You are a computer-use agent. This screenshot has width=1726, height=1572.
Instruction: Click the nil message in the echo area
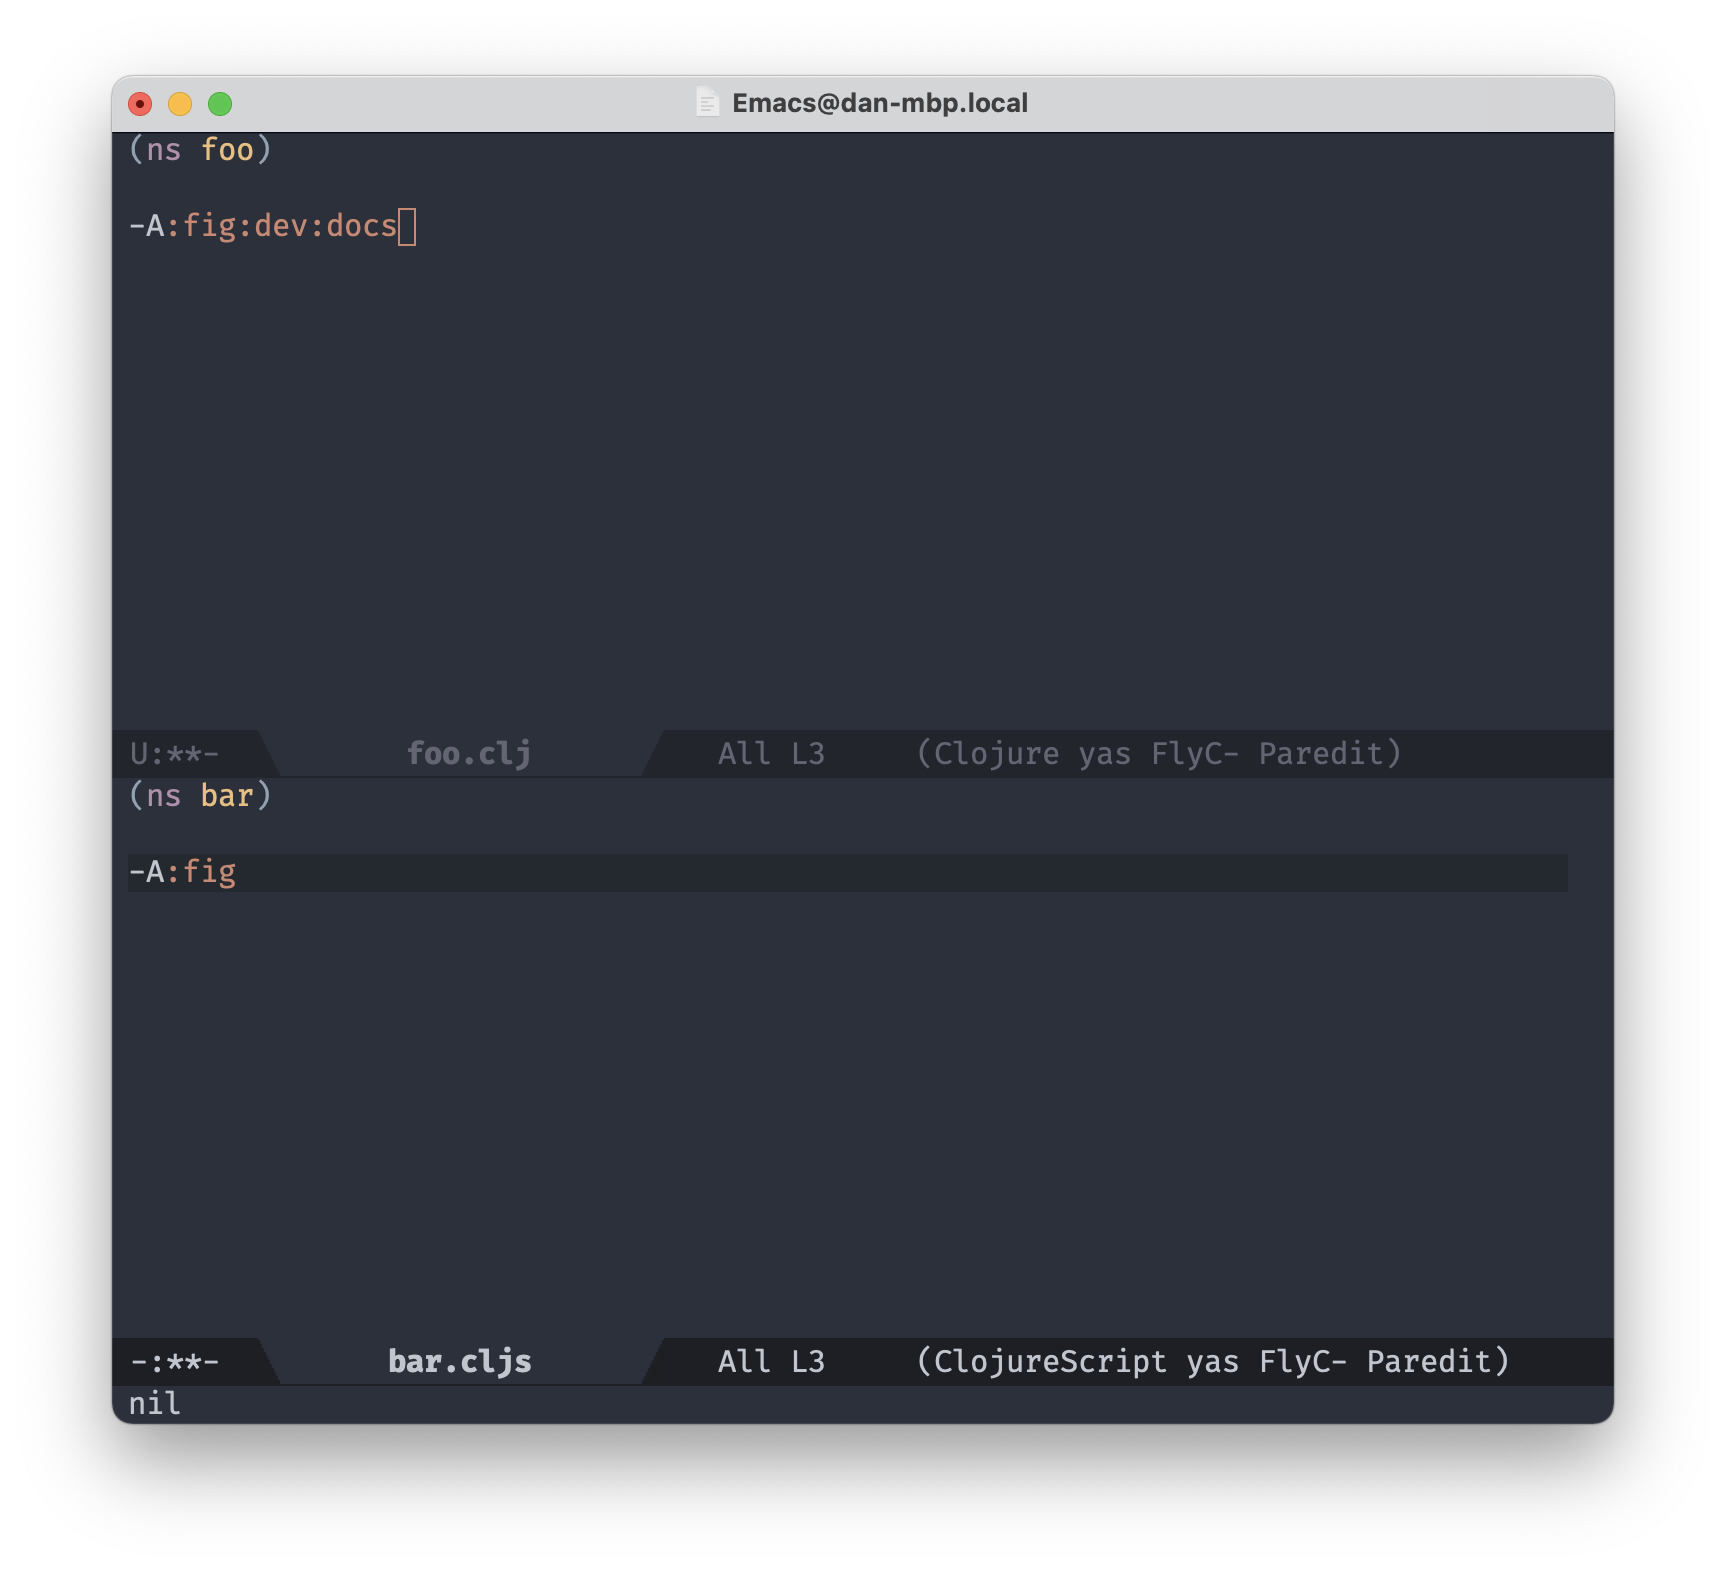[155, 1404]
